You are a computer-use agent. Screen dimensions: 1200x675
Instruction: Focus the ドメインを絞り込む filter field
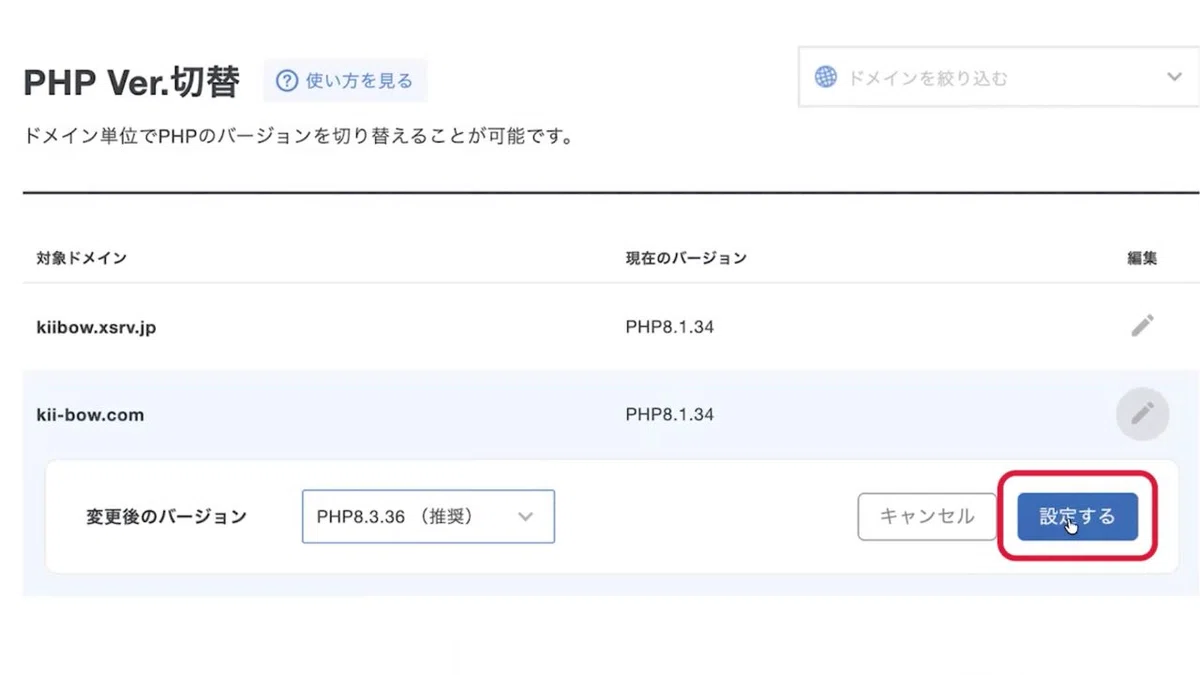(x=998, y=77)
